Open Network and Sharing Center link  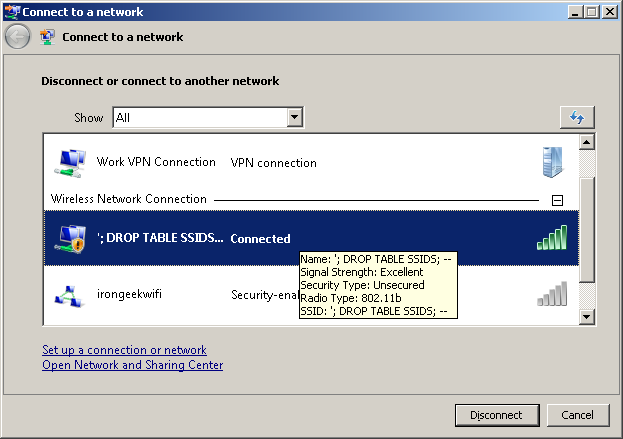click(x=133, y=365)
